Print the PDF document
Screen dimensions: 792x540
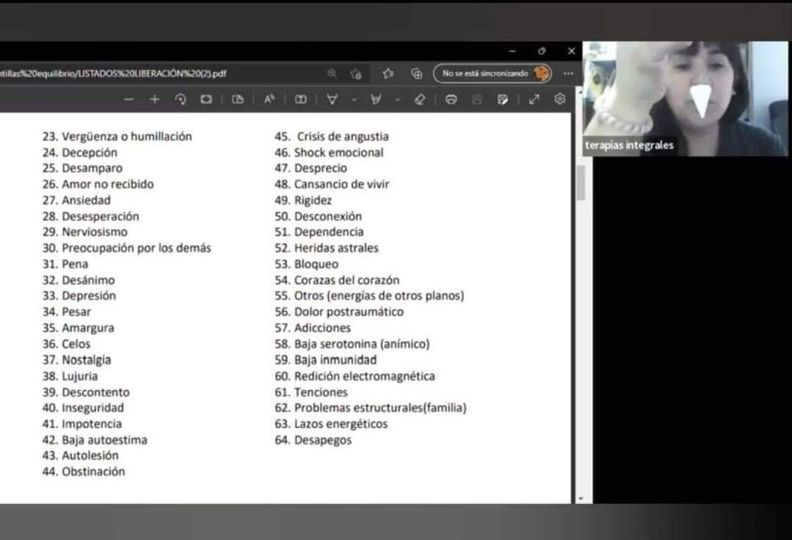pos(451,99)
